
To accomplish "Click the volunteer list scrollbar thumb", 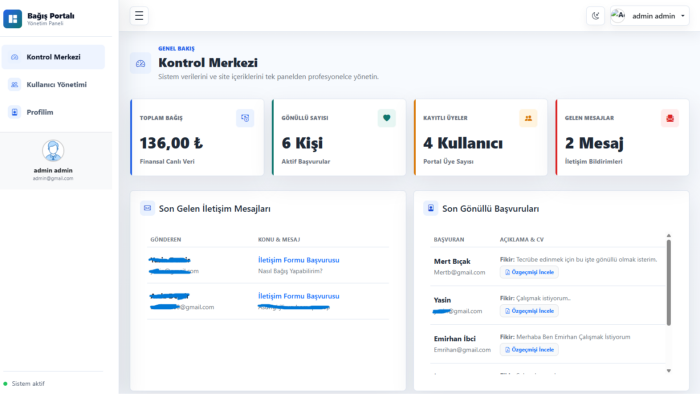I will pyautogui.click(x=669, y=282).
